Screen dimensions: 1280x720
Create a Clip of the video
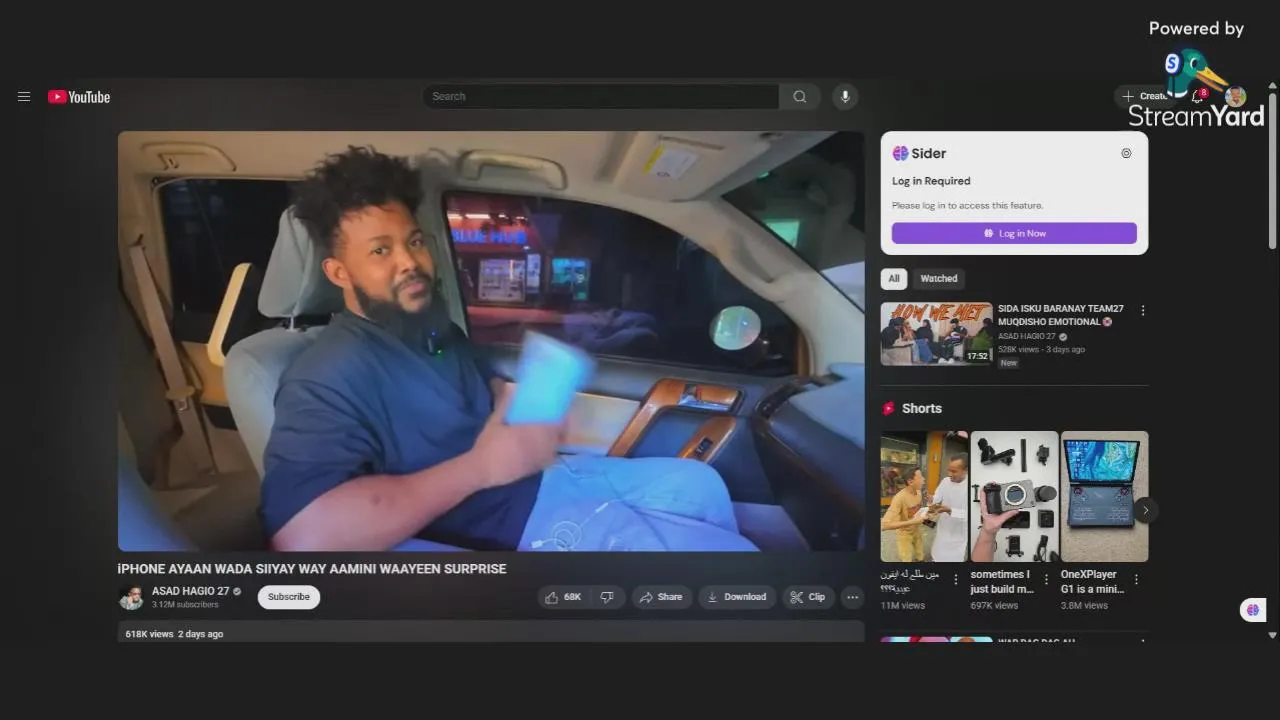click(x=808, y=597)
